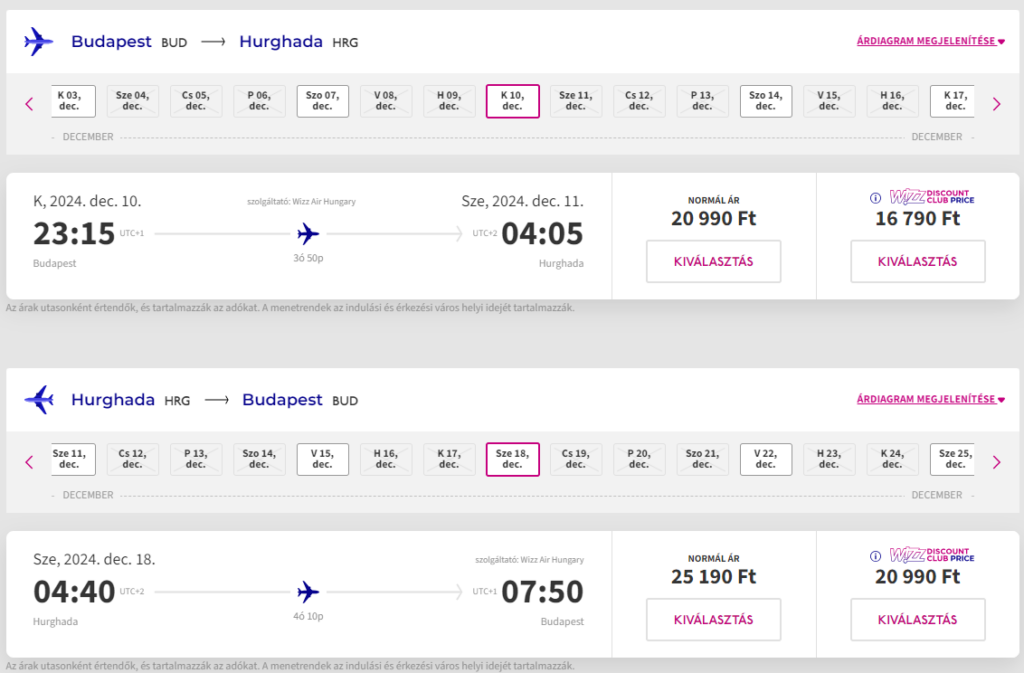Viewport: 1024px width, 673px height.
Task: Choose discount club 16 790 Ft outbound Kiválasztás
Action: click(x=918, y=261)
